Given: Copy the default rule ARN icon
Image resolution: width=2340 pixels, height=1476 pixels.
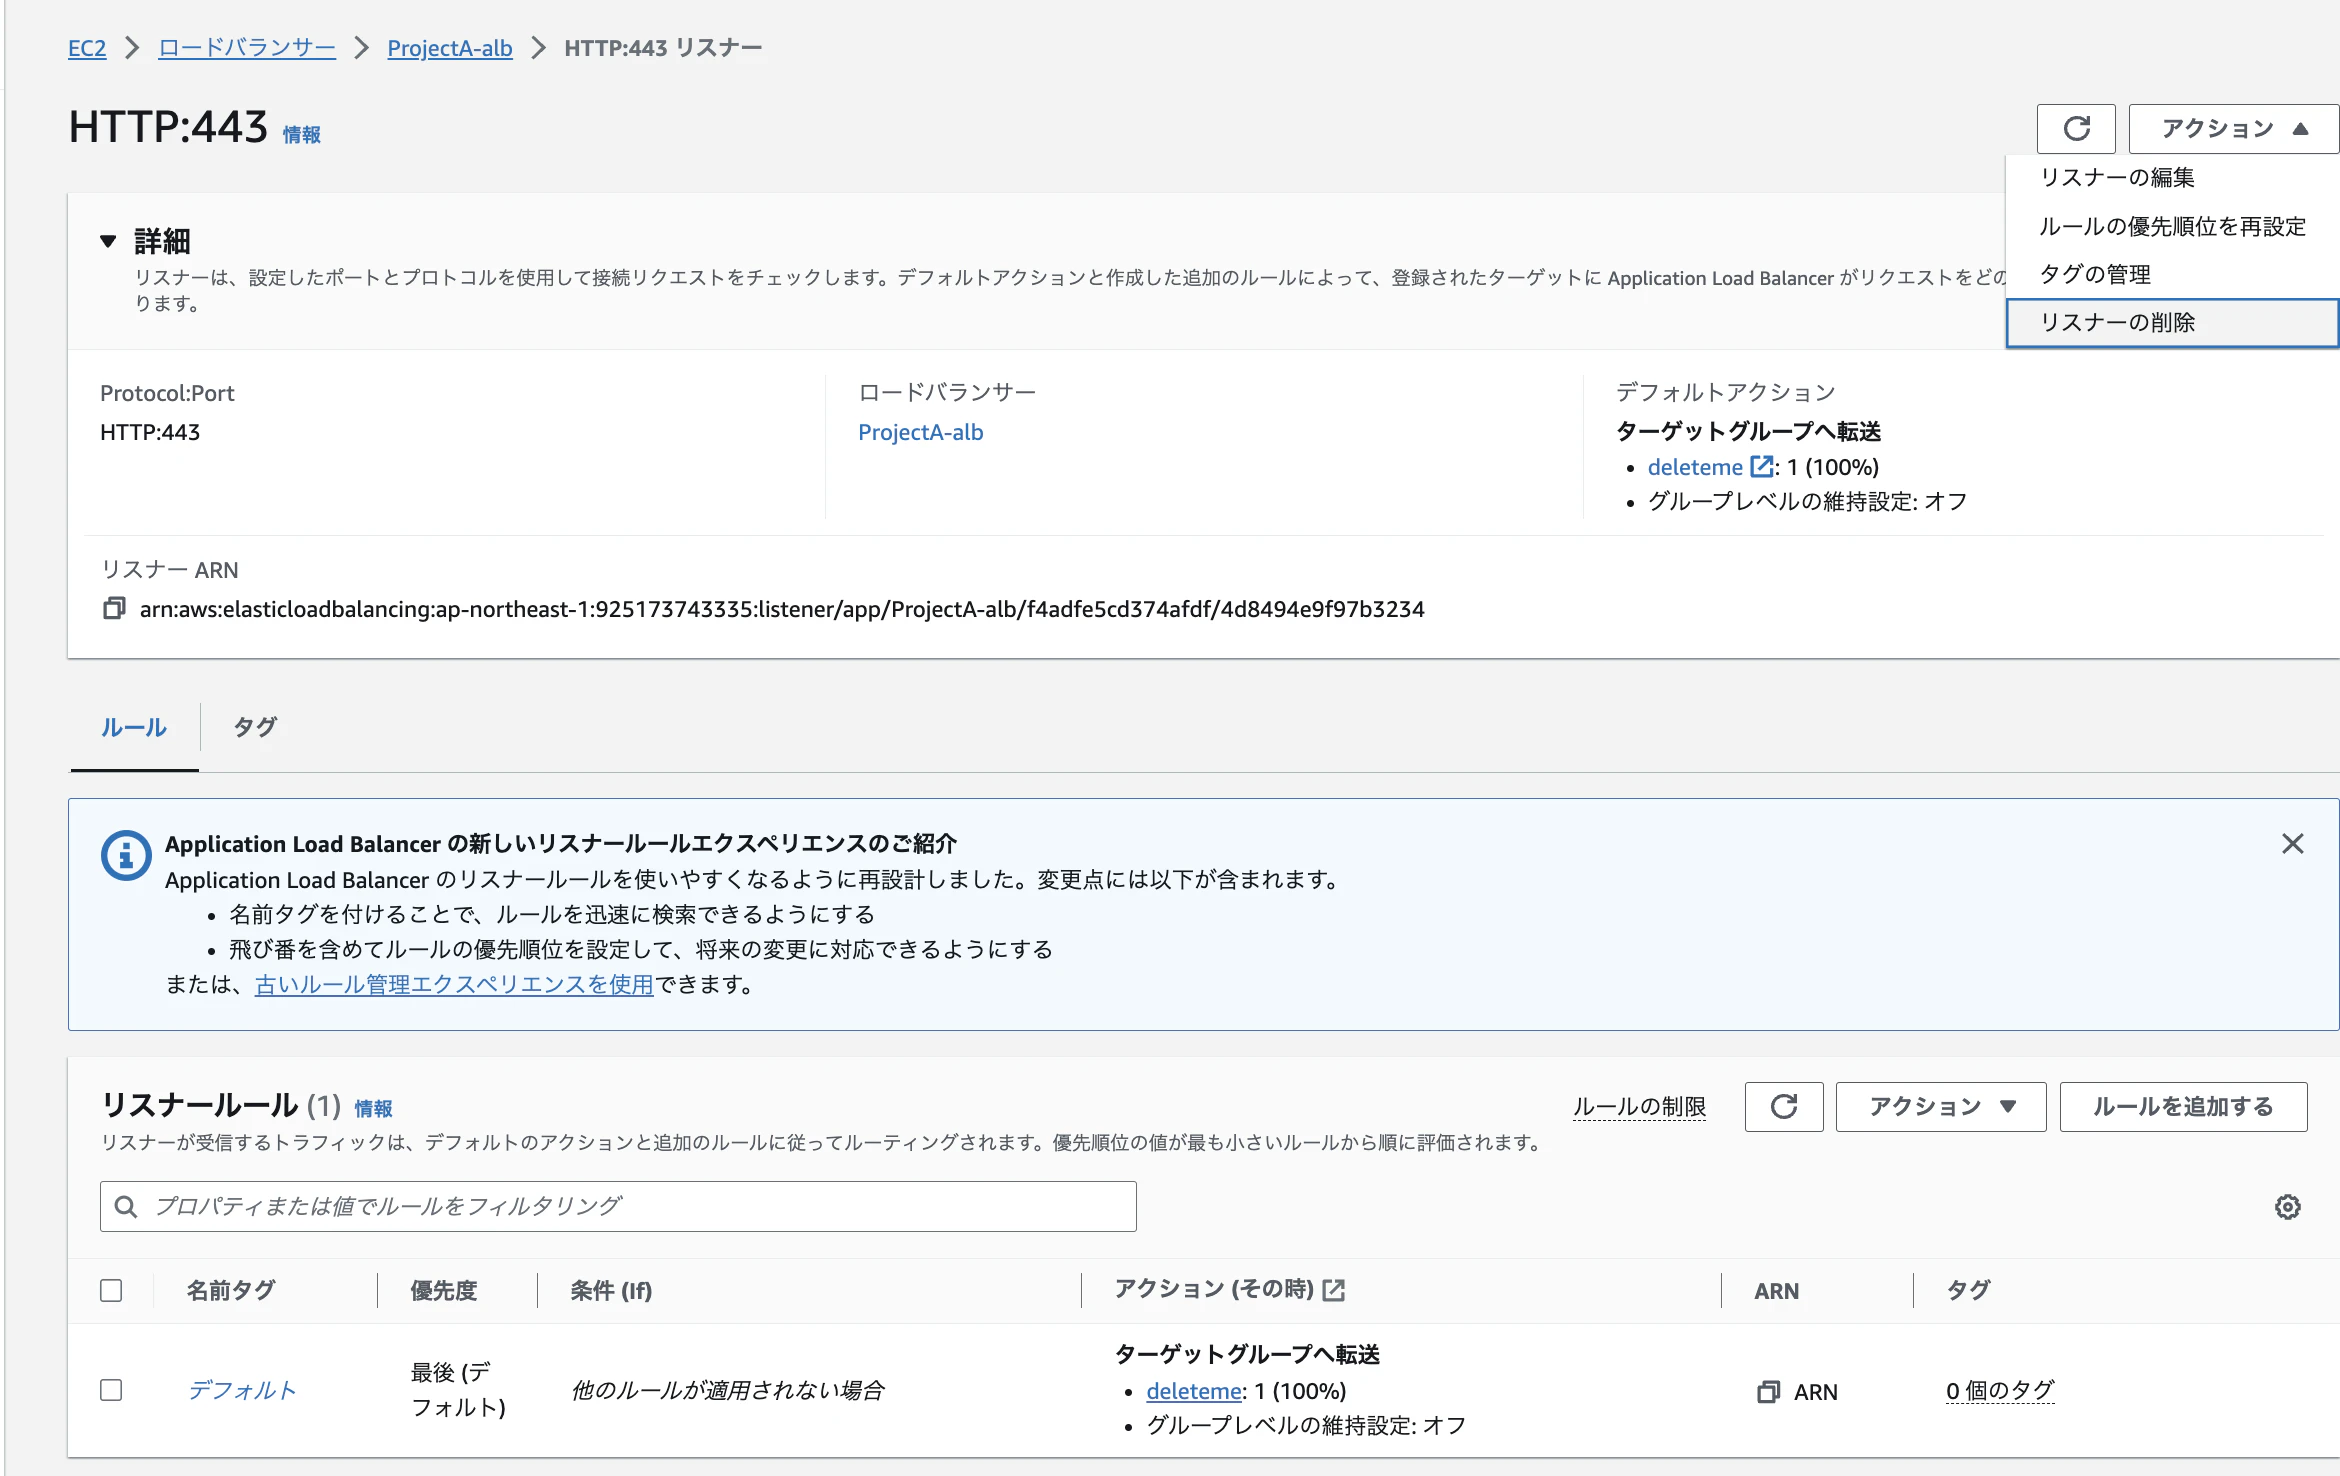Looking at the screenshot, I should pyautogui.click(x=1768, y=1392).
